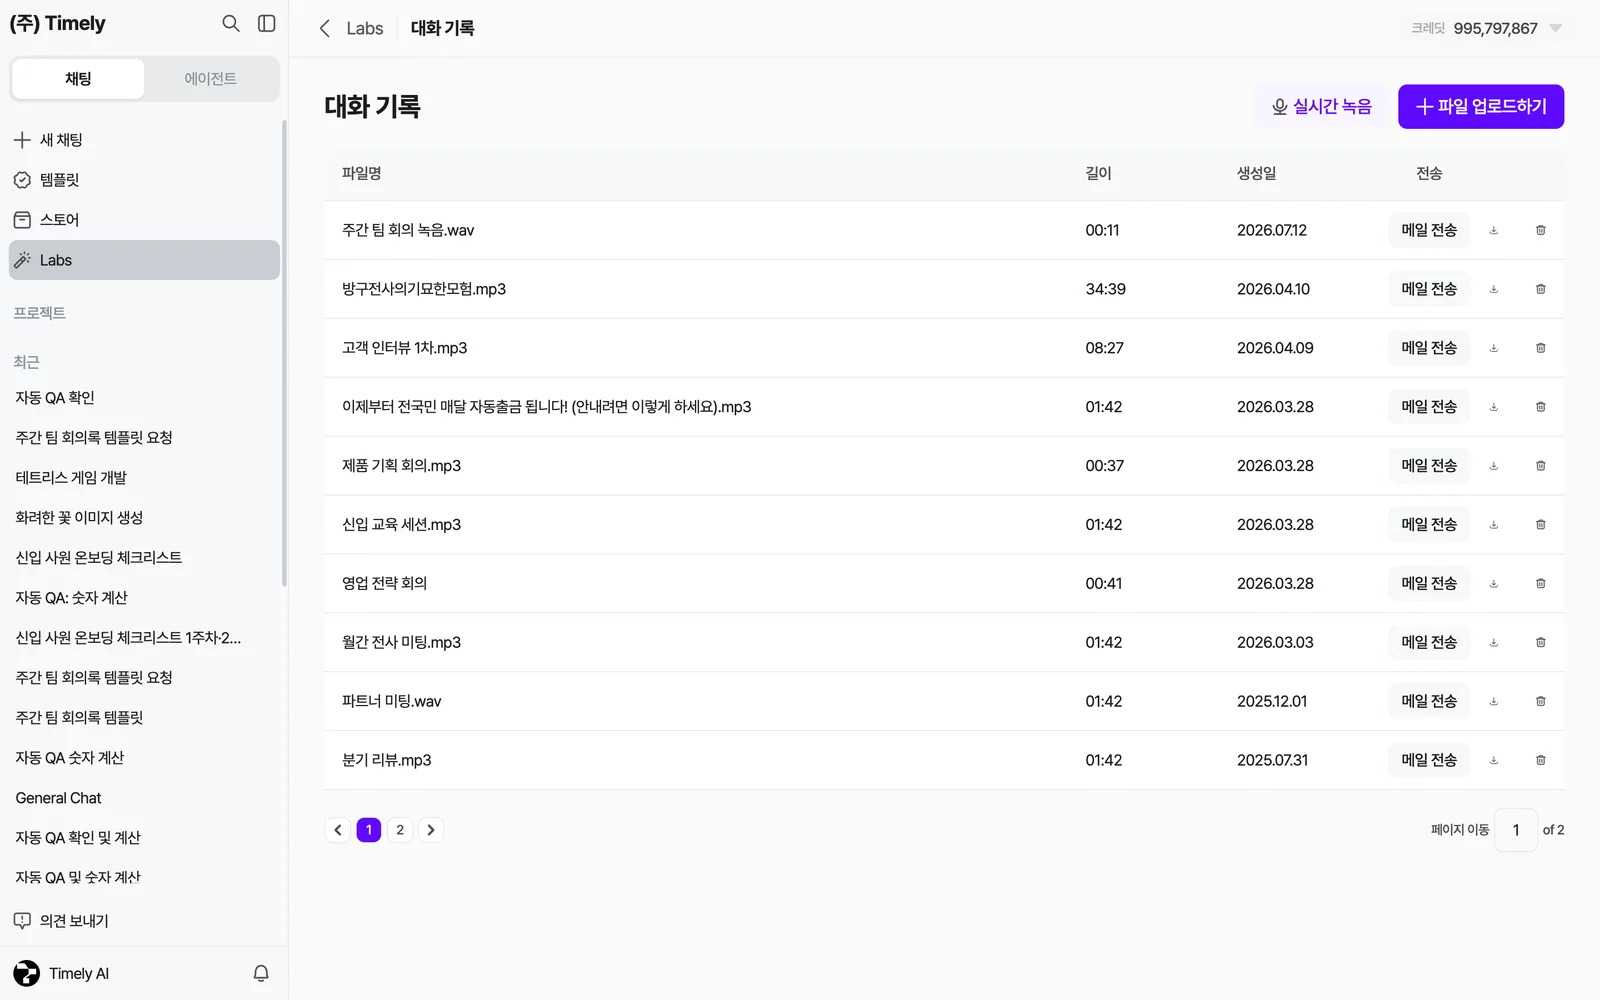Select page 1 in pagination
The height and width of the screenshot is (1000, 1600).
click(x=369, y=830)
